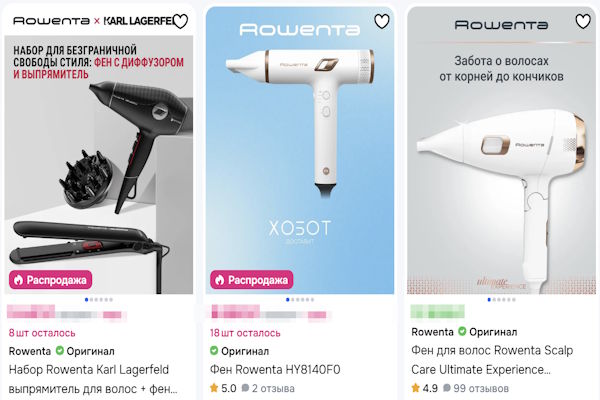Favorite the Karl Lagerfeld set with heart icon
This screenshot has width=600, height=400.
pos(180,21)
